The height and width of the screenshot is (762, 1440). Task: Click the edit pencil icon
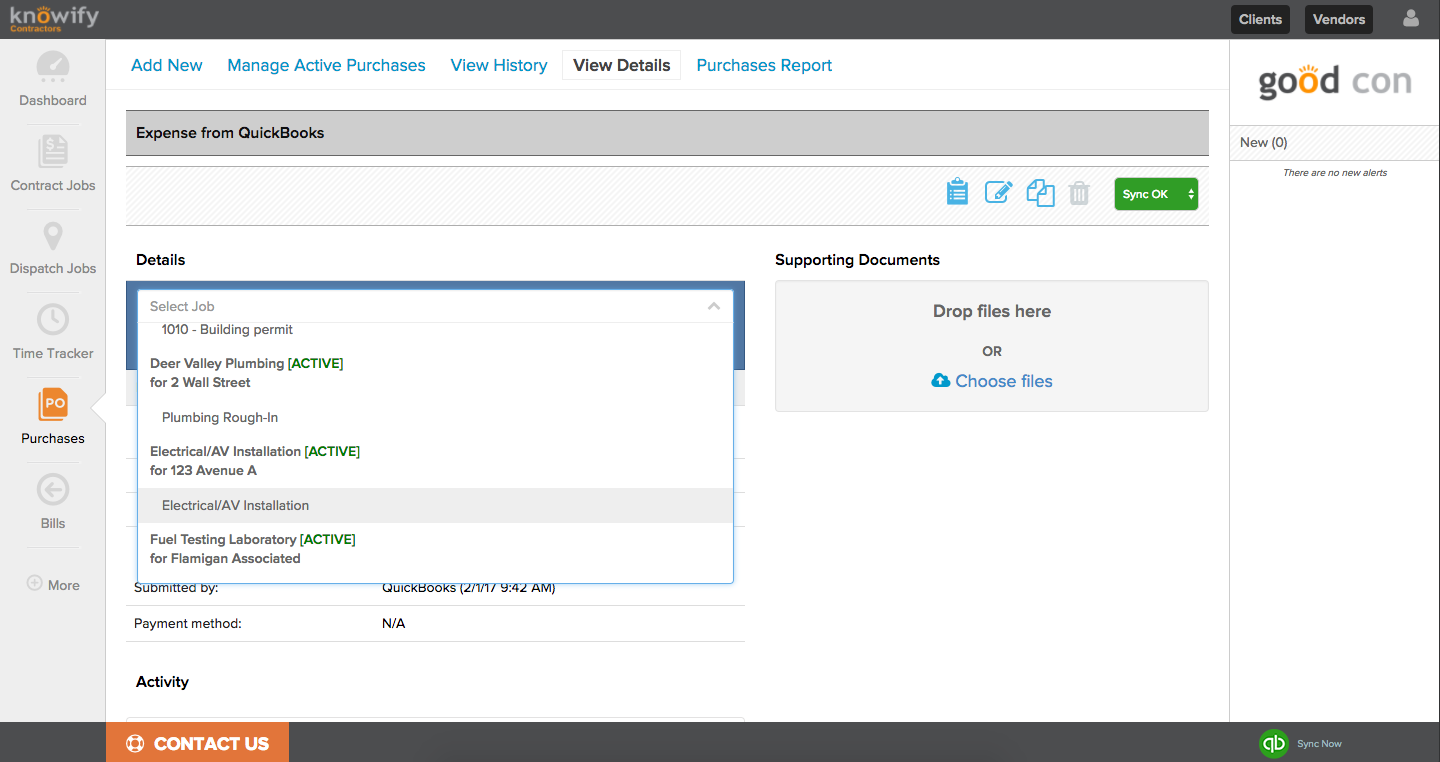[999, 192]
